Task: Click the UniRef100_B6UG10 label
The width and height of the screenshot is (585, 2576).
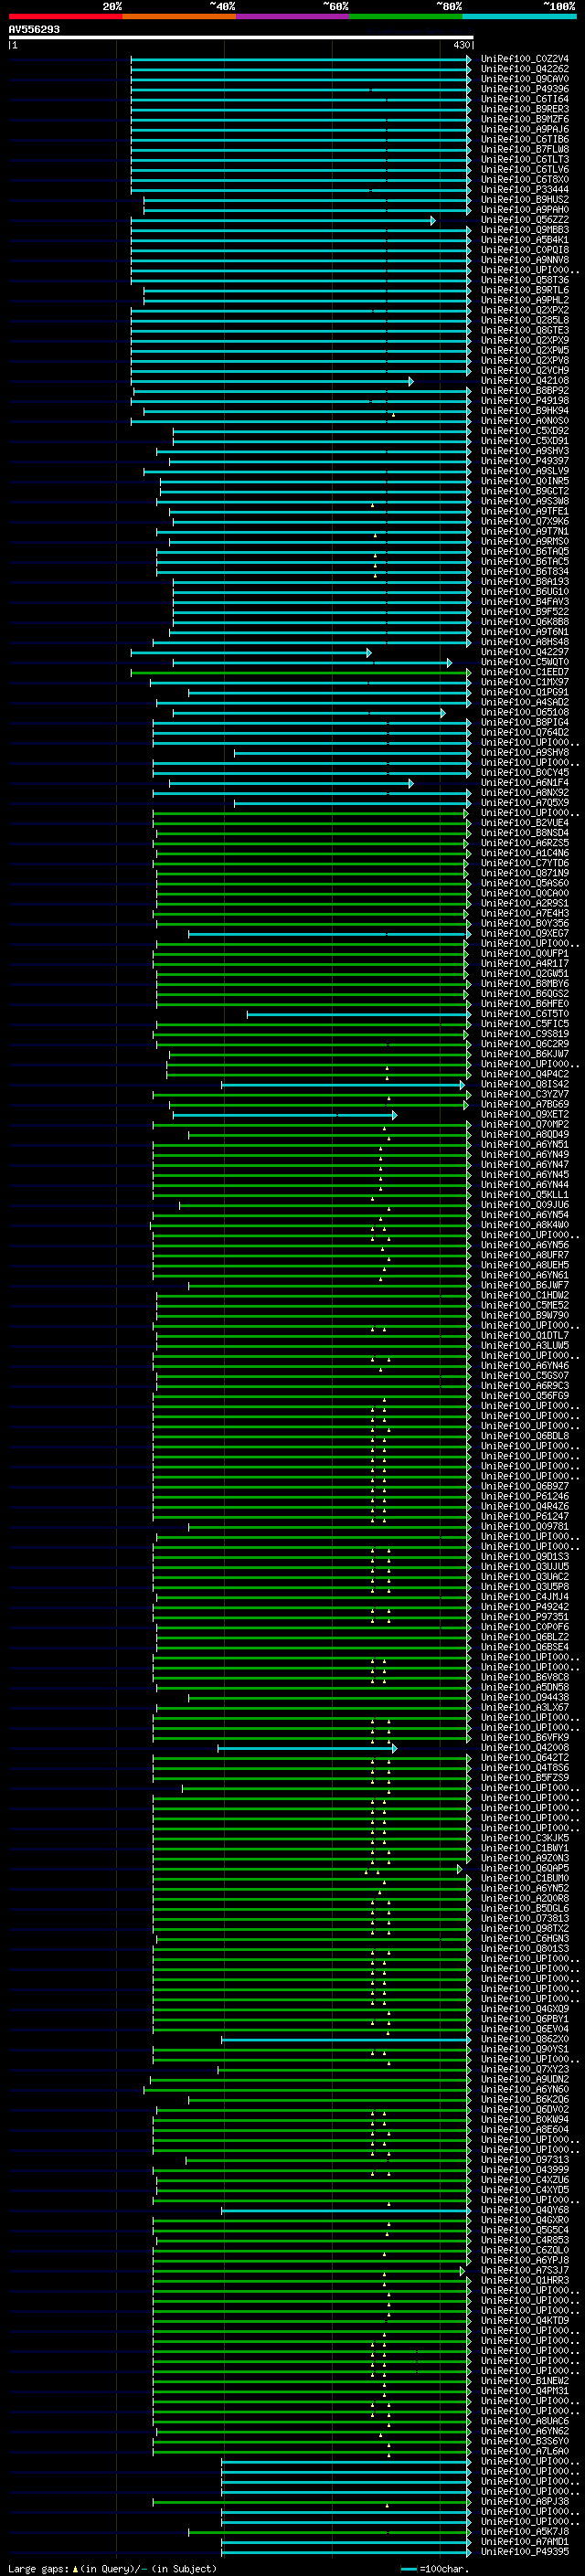Action: [524, 592]
